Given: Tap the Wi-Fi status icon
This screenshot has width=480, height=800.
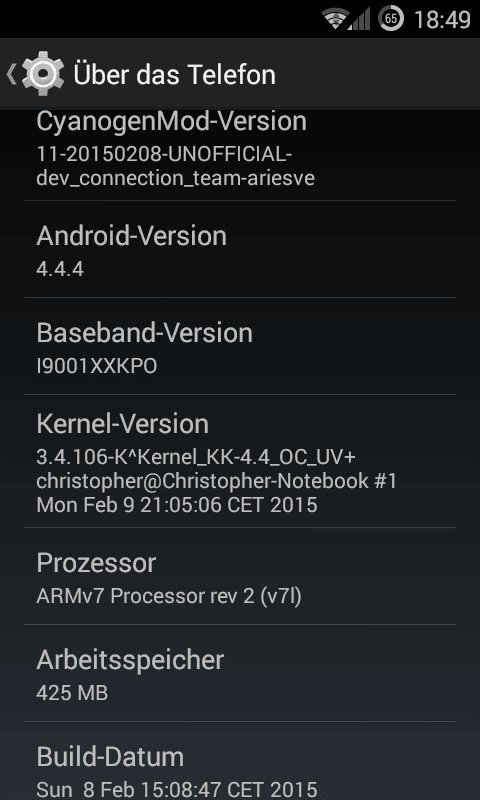Looking at the screenshot, I should pos(334,19).
